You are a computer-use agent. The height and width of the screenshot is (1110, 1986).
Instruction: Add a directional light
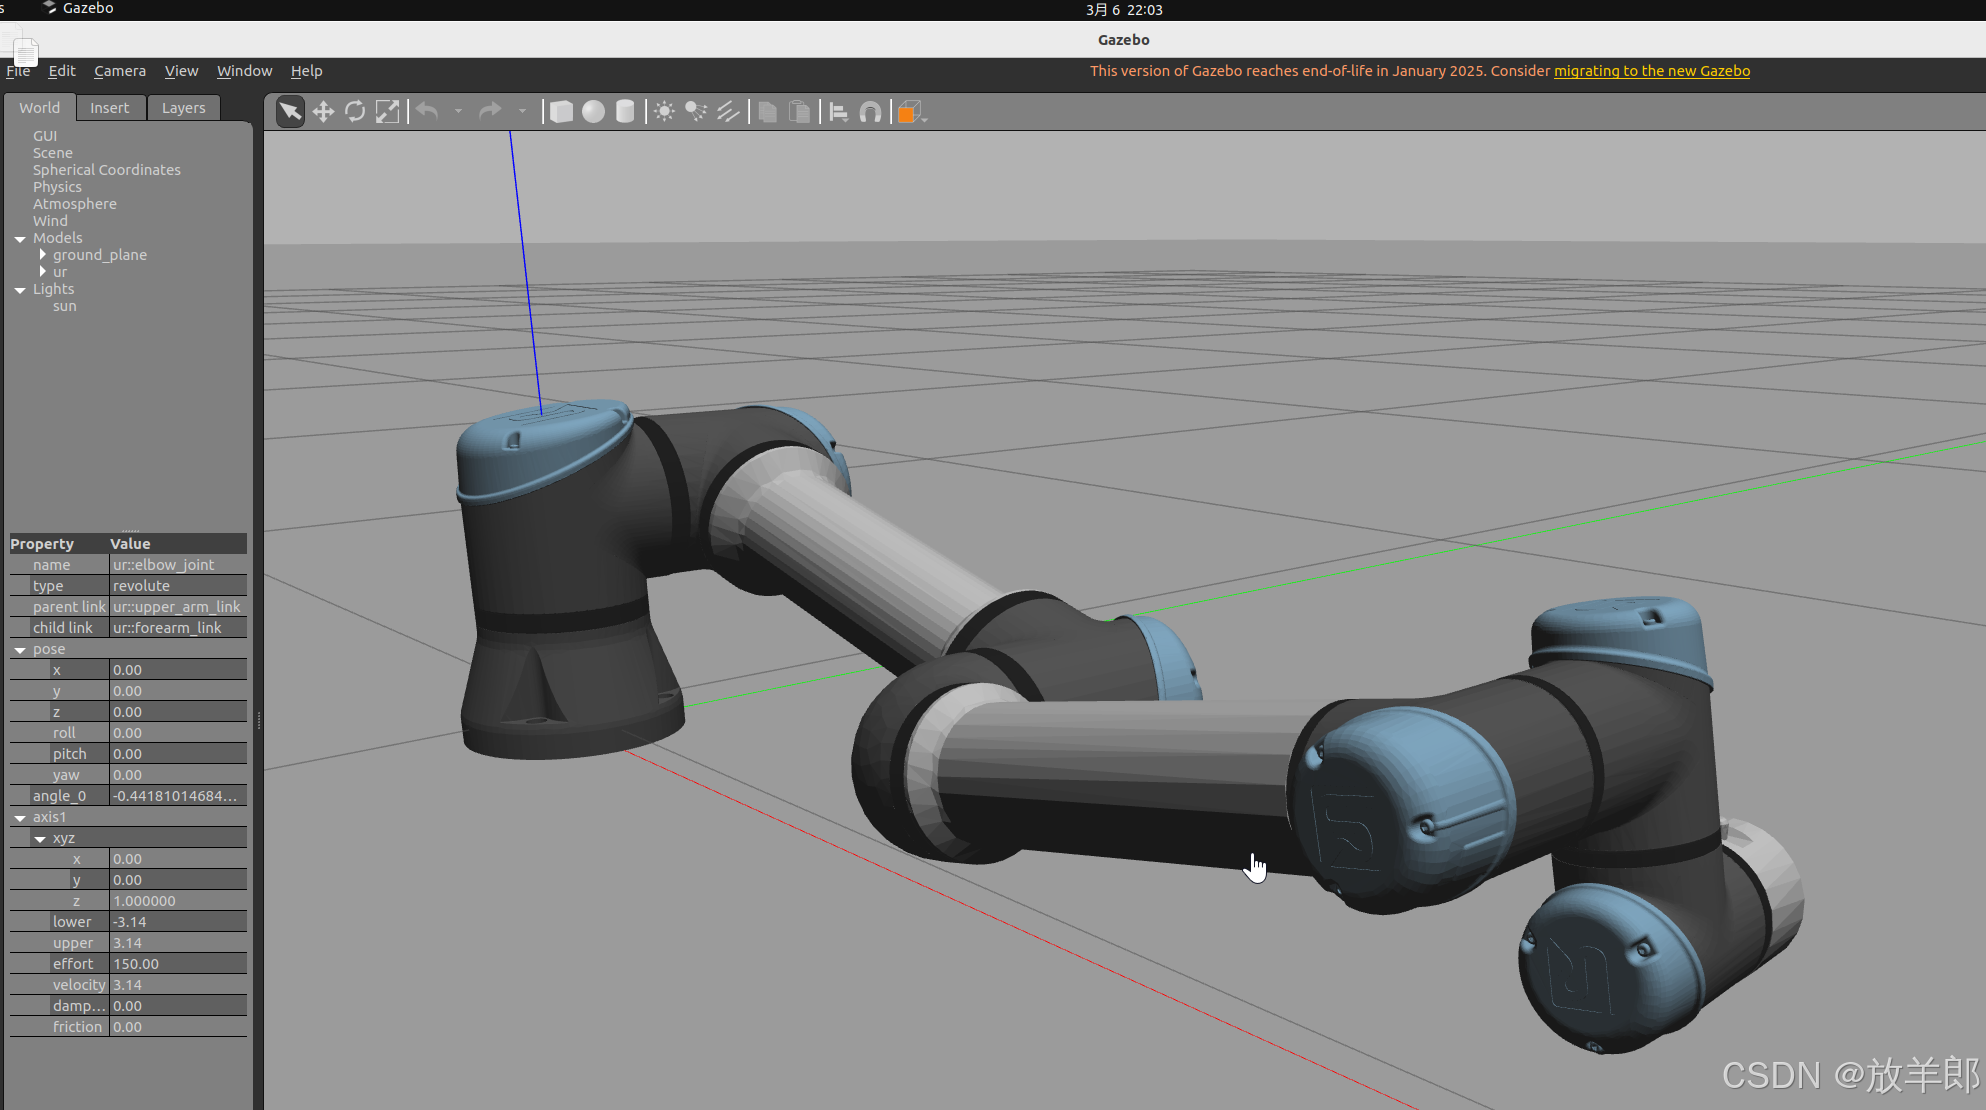point(728,112)
